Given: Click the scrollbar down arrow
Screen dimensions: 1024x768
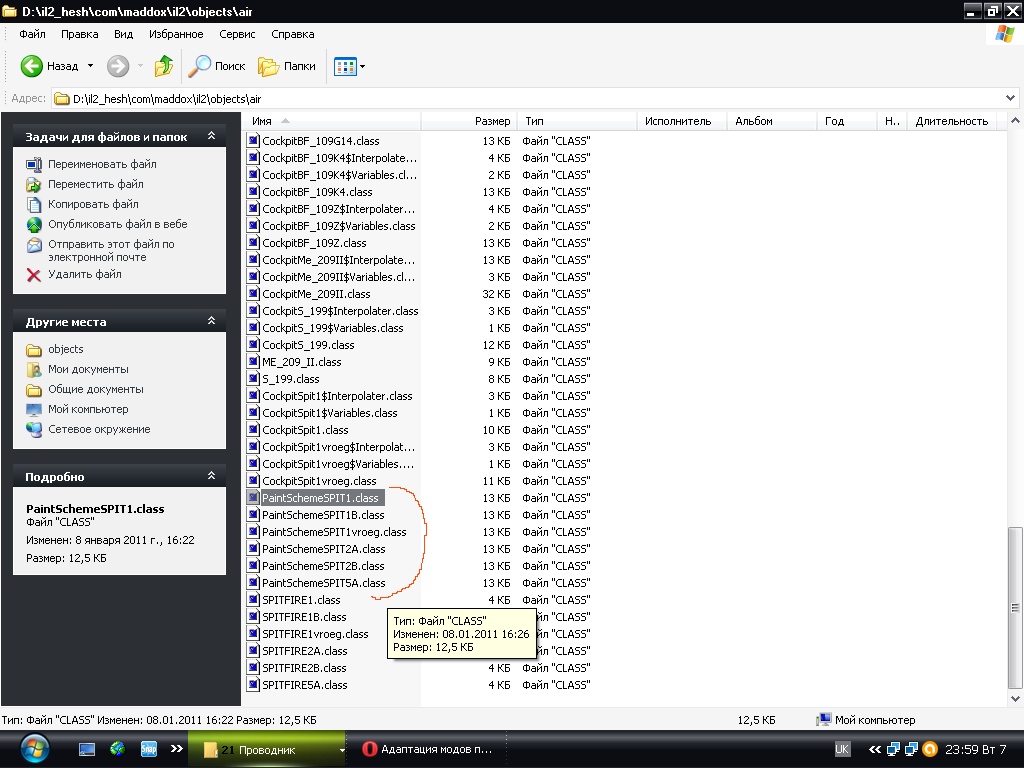Looking at the screenshot, I should (x=1015, y=698).
